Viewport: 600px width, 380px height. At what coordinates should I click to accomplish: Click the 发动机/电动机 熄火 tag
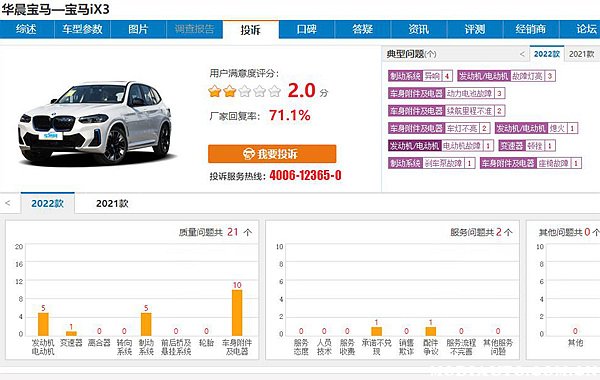(x=536, y=128)
